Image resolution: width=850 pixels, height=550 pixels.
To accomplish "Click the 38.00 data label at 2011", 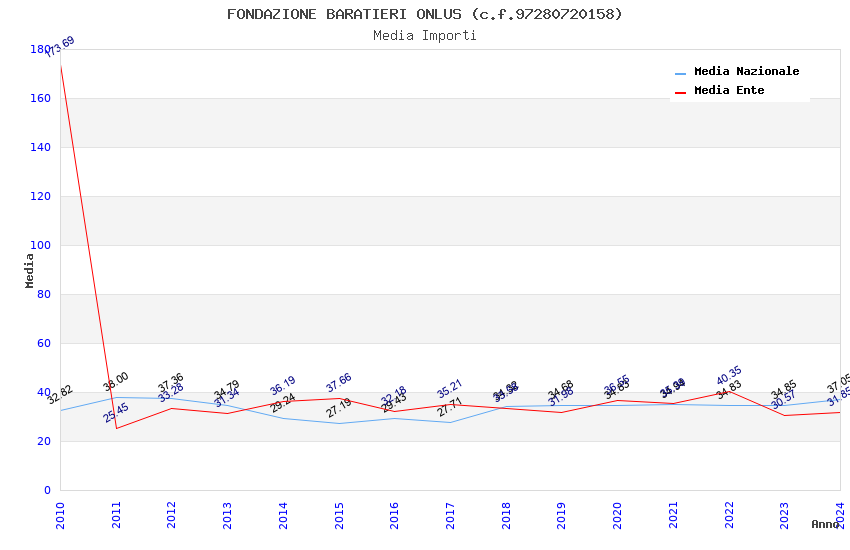I will 115,381.
